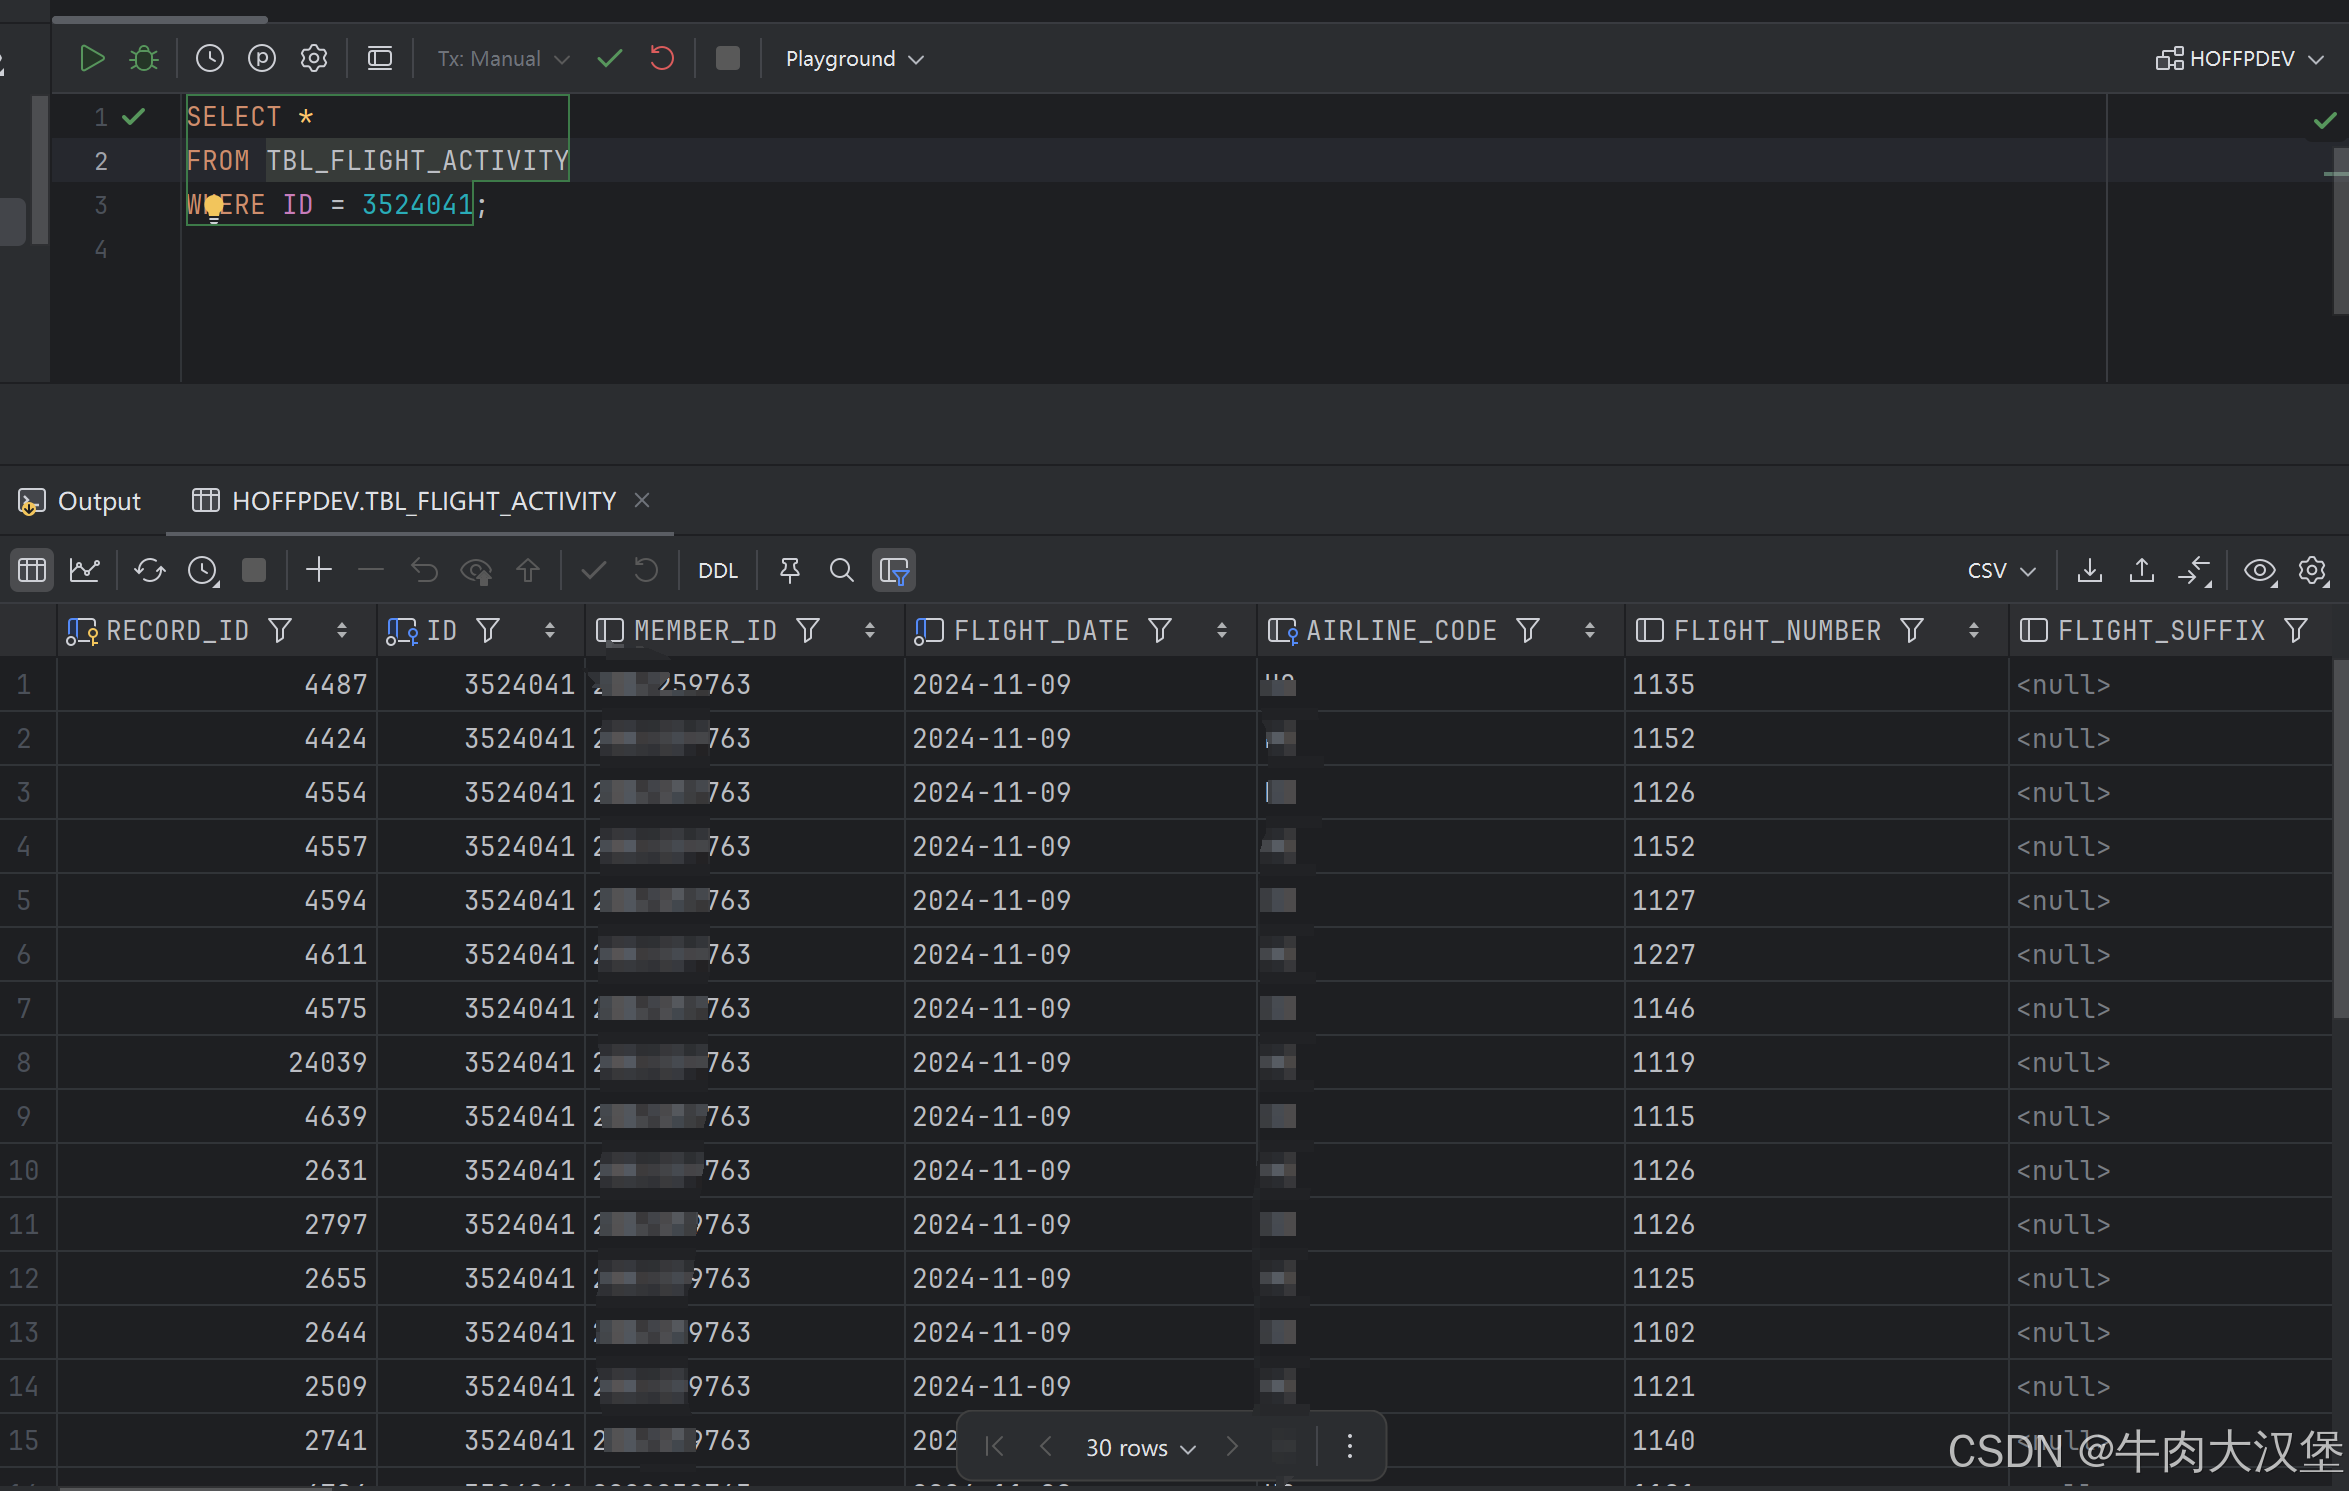Click the Compare data arrows icon
This screenshot has width=2349, height=1491.
coord(2194,570)
